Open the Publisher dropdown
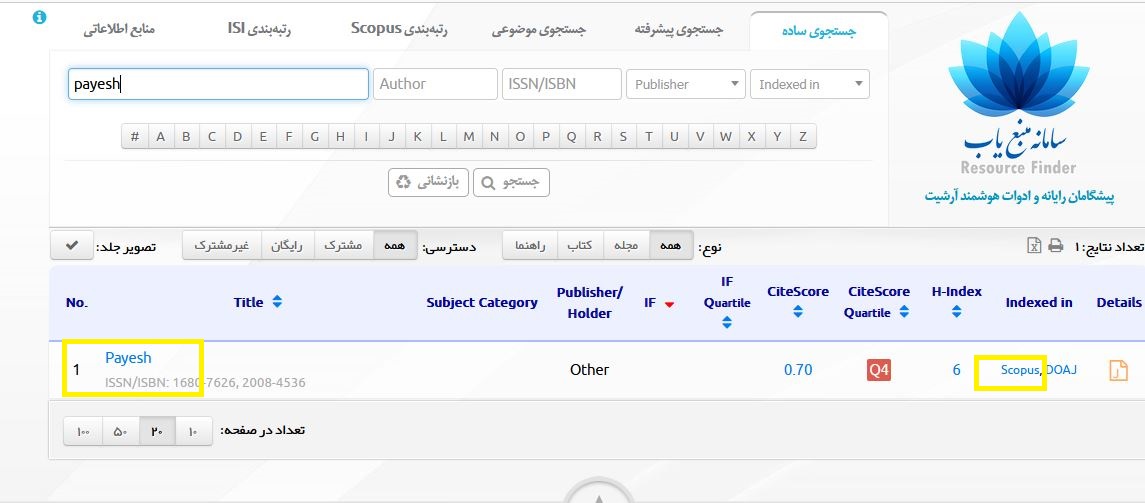Screen dimensions: 1145x503 point(686,84)
